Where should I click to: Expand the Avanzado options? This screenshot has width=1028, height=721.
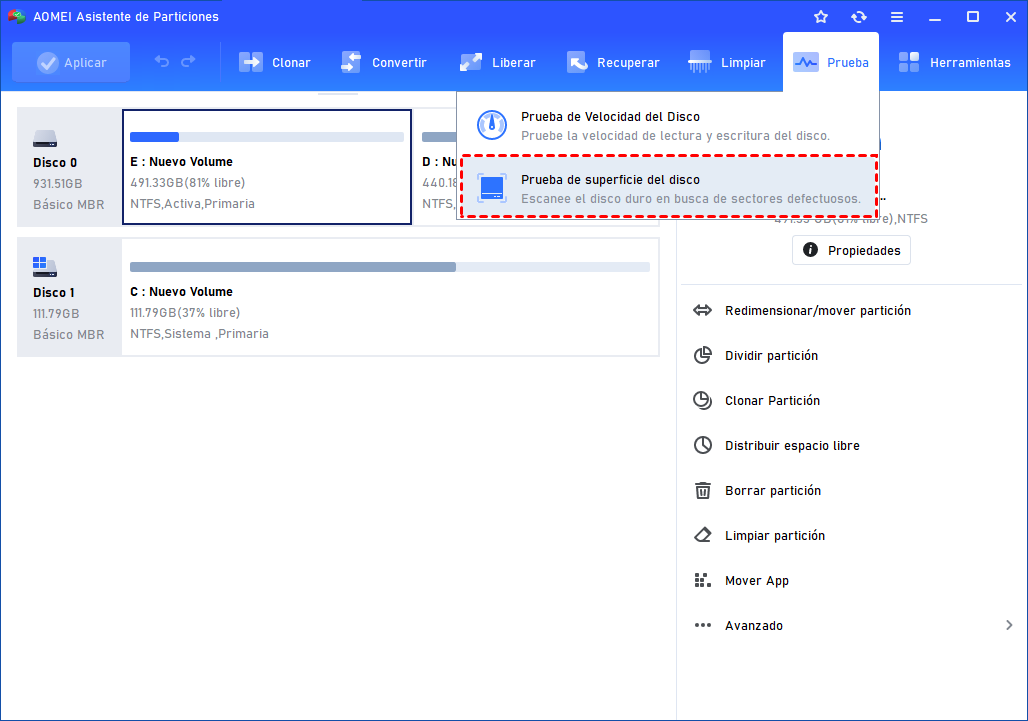[852, 625]
